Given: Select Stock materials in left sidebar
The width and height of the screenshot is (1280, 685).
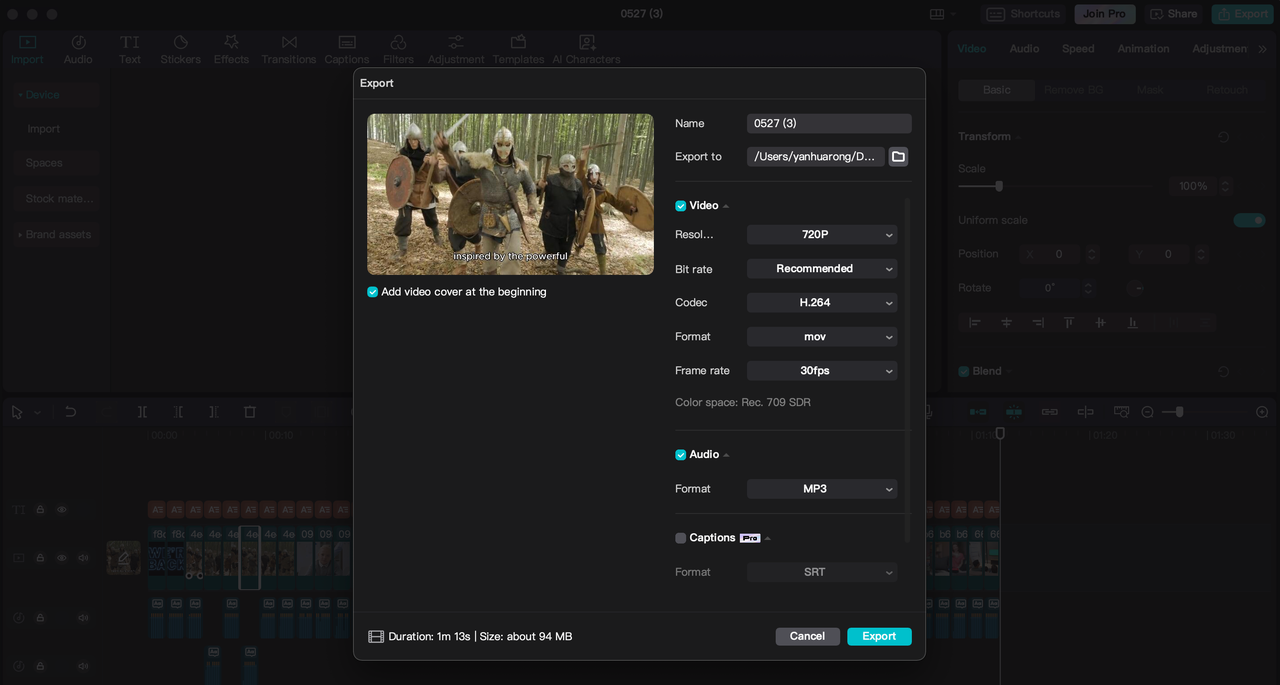Looking at the screenshot, I should [x=59, y=198].
